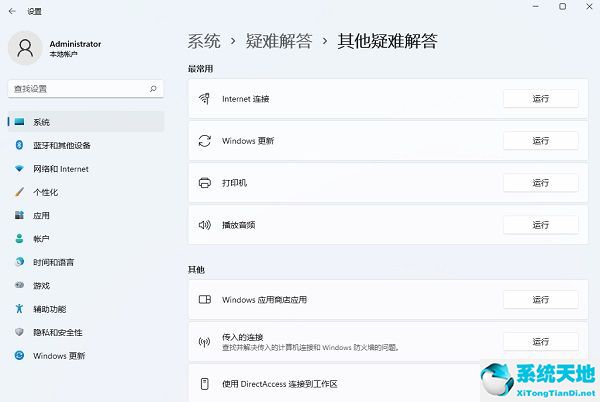
Task: Open 网络和 Internet settings
Action: (60, 169)
